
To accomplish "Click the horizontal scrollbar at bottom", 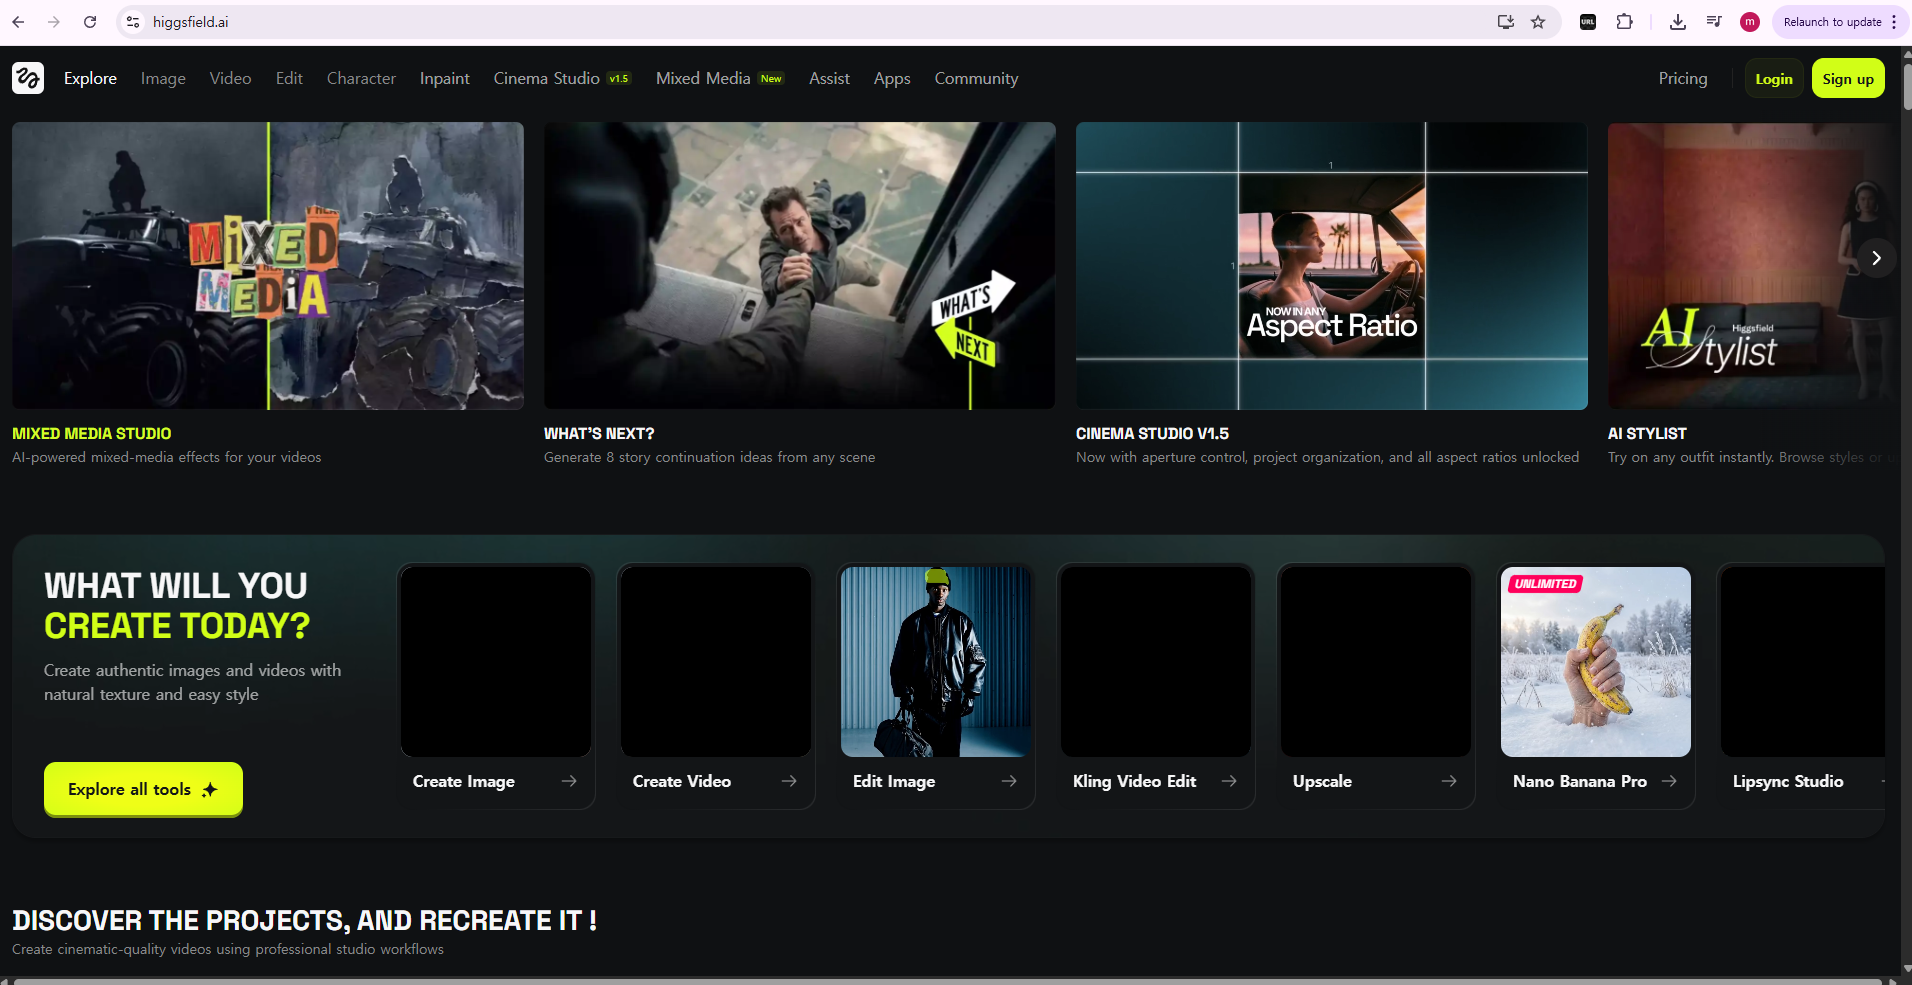I will [x=950, y=981].
